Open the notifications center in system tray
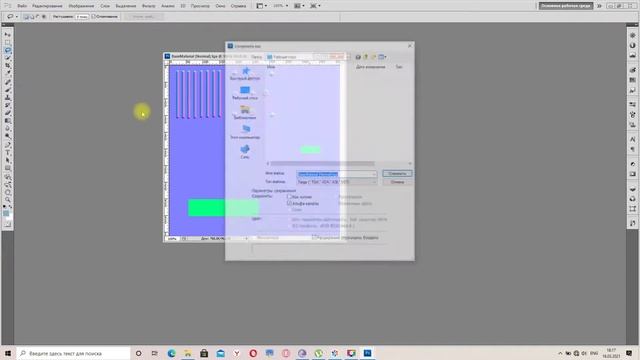The image size is (640, 360). [x=629, y=353]
